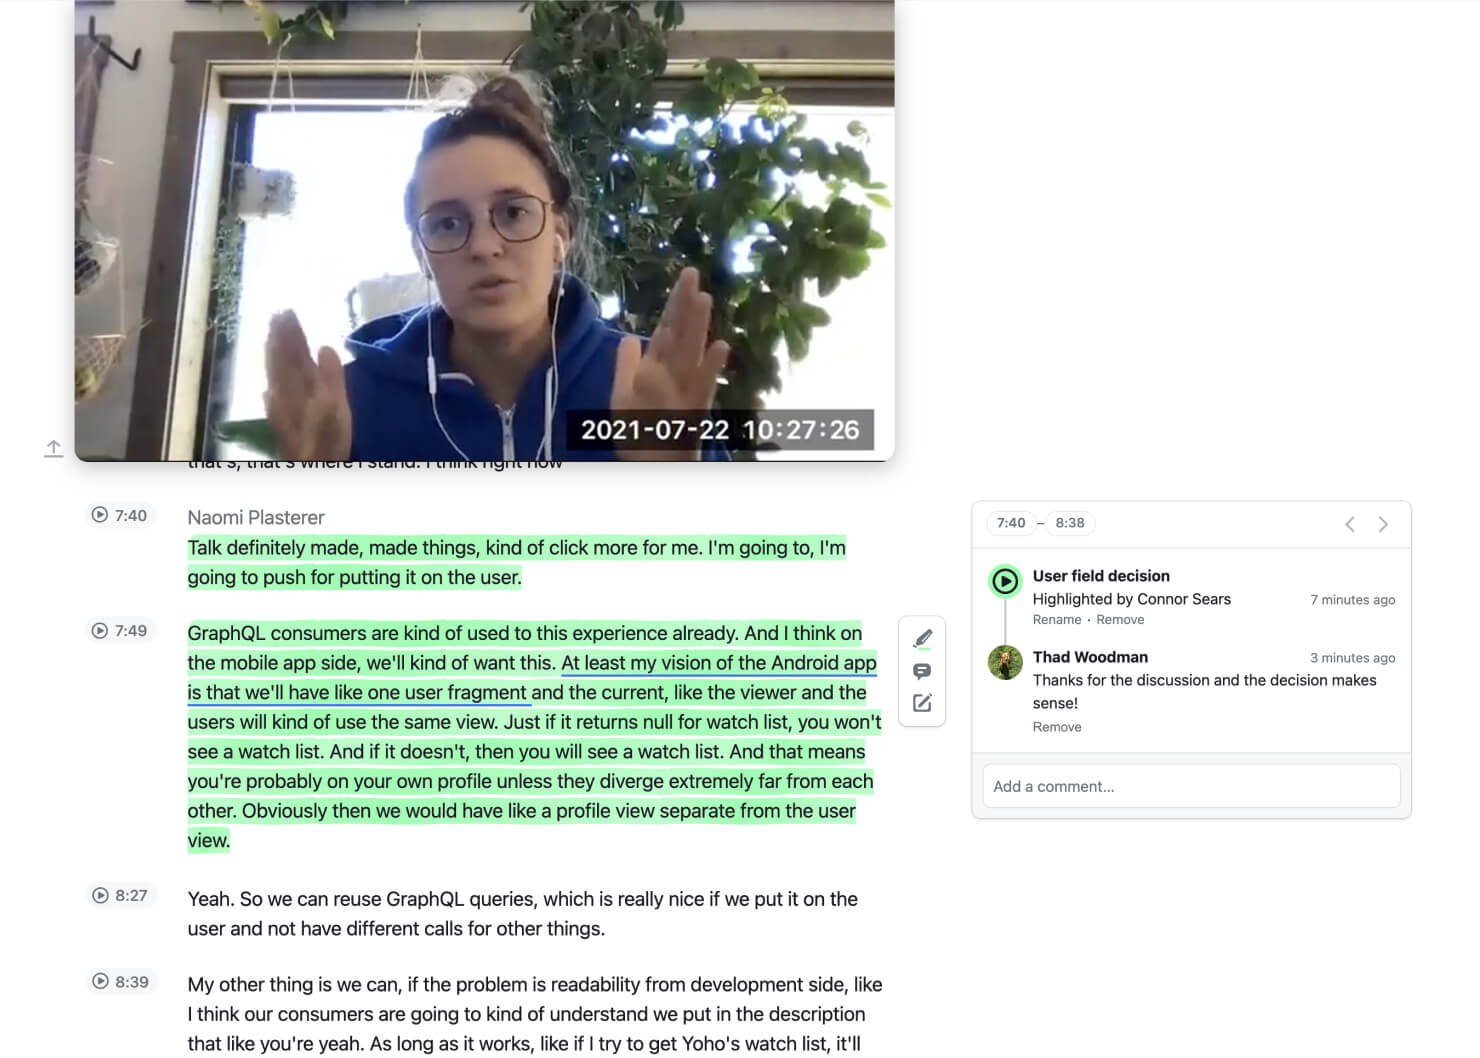
Task: Click the comment bubble icon
Action: click(x=923, y=671)
